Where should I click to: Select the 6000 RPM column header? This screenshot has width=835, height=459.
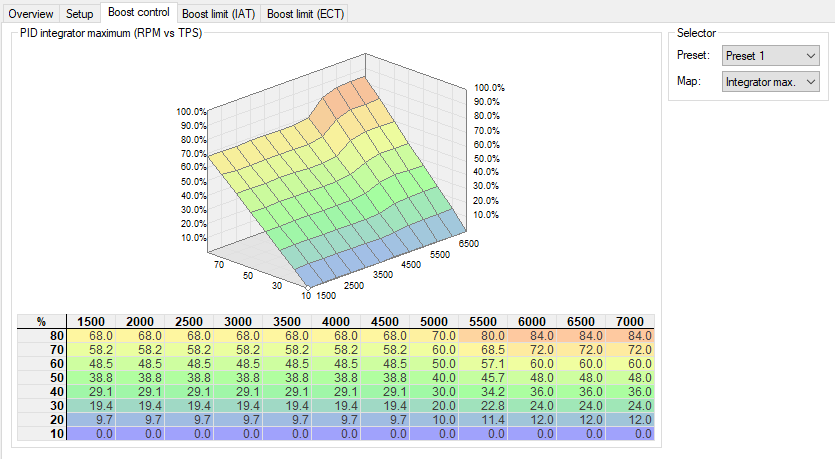532,322
